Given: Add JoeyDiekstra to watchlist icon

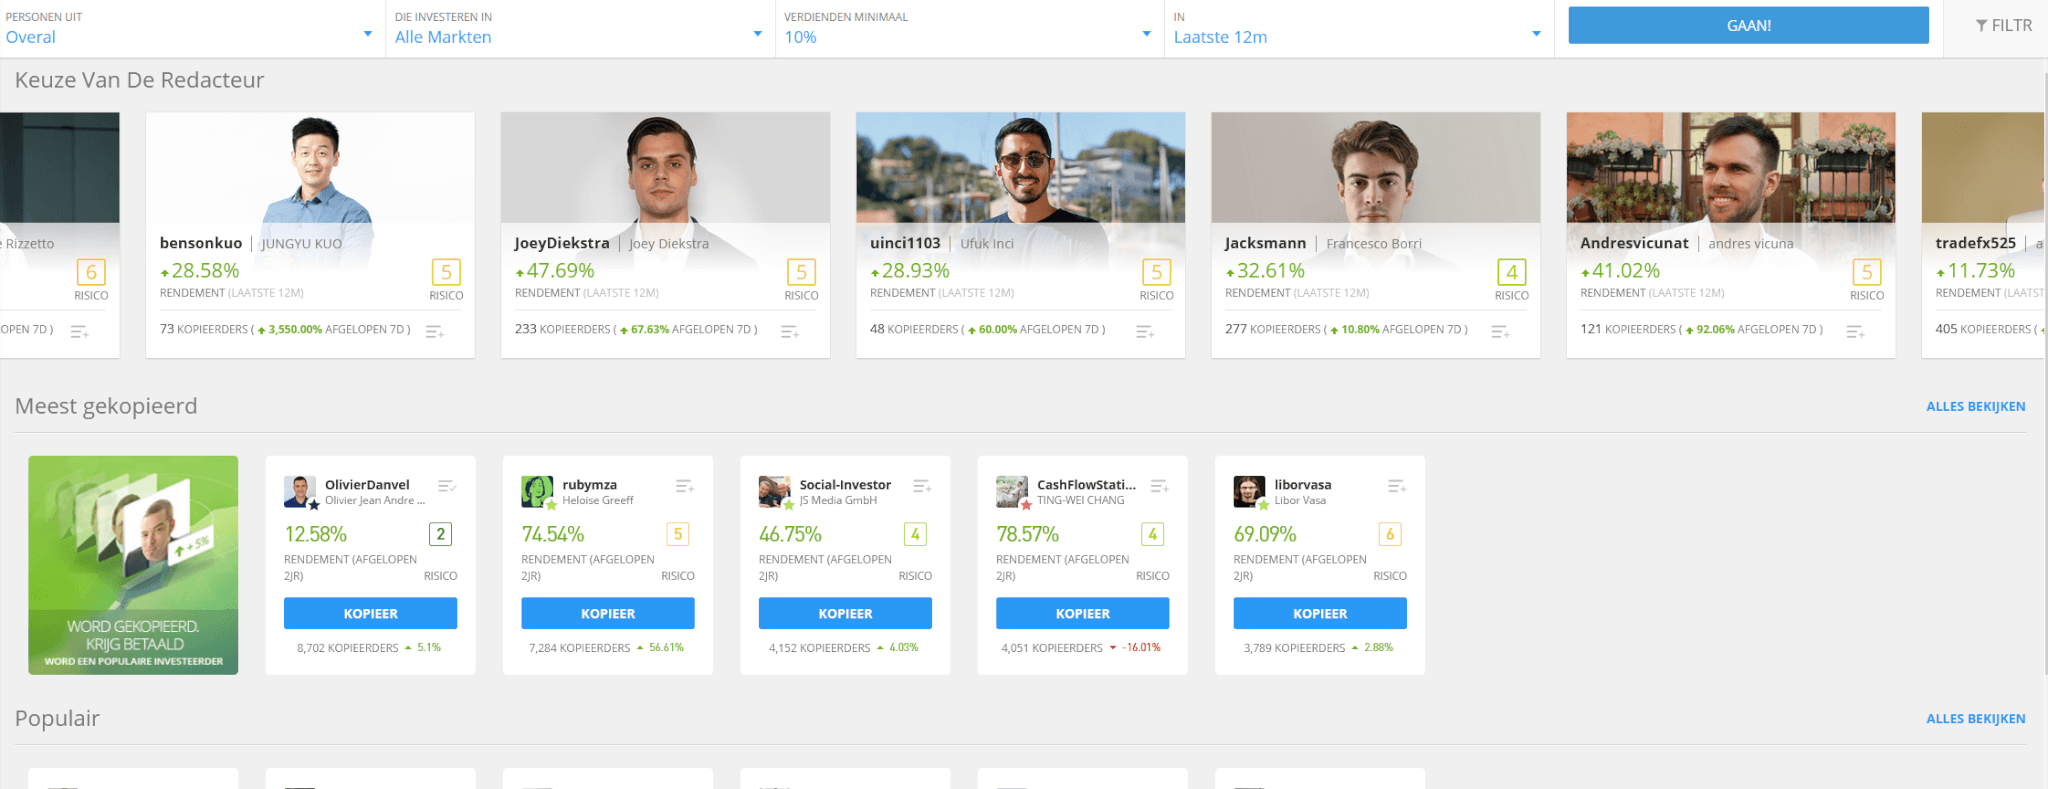Looking at the screenshot, I should [789, 331].
